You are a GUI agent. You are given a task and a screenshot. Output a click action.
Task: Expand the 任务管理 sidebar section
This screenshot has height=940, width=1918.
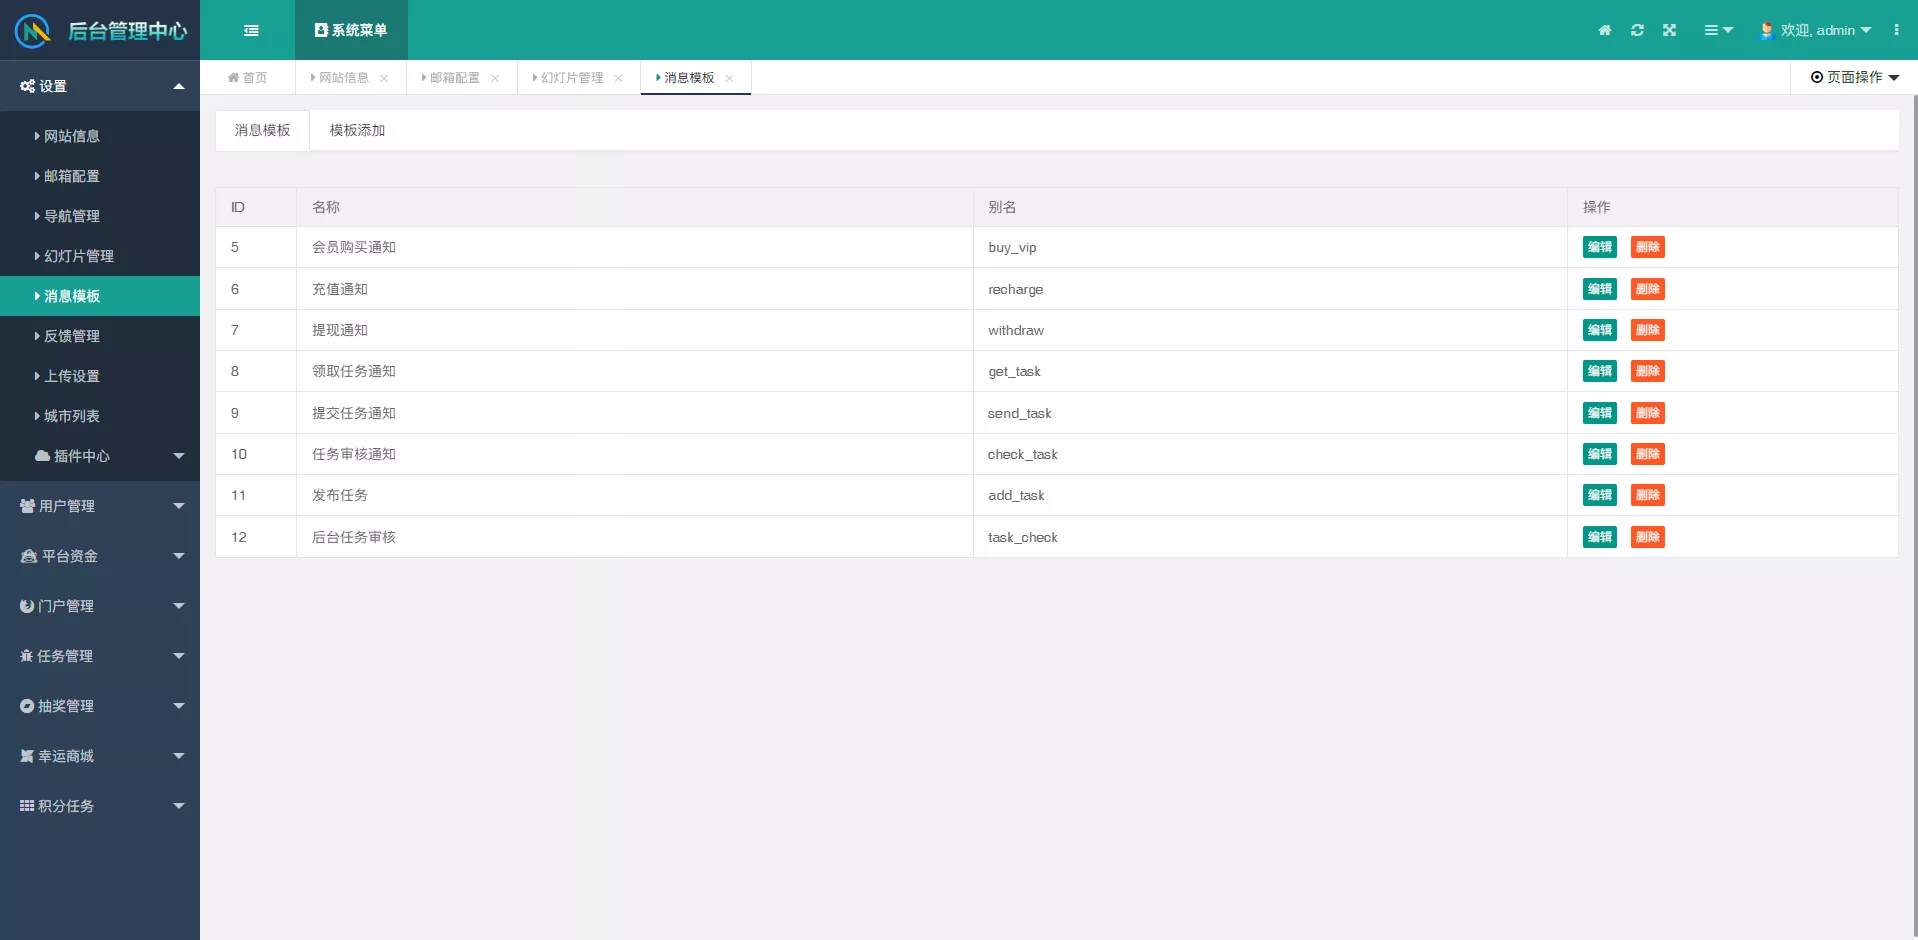coord(100,656)
